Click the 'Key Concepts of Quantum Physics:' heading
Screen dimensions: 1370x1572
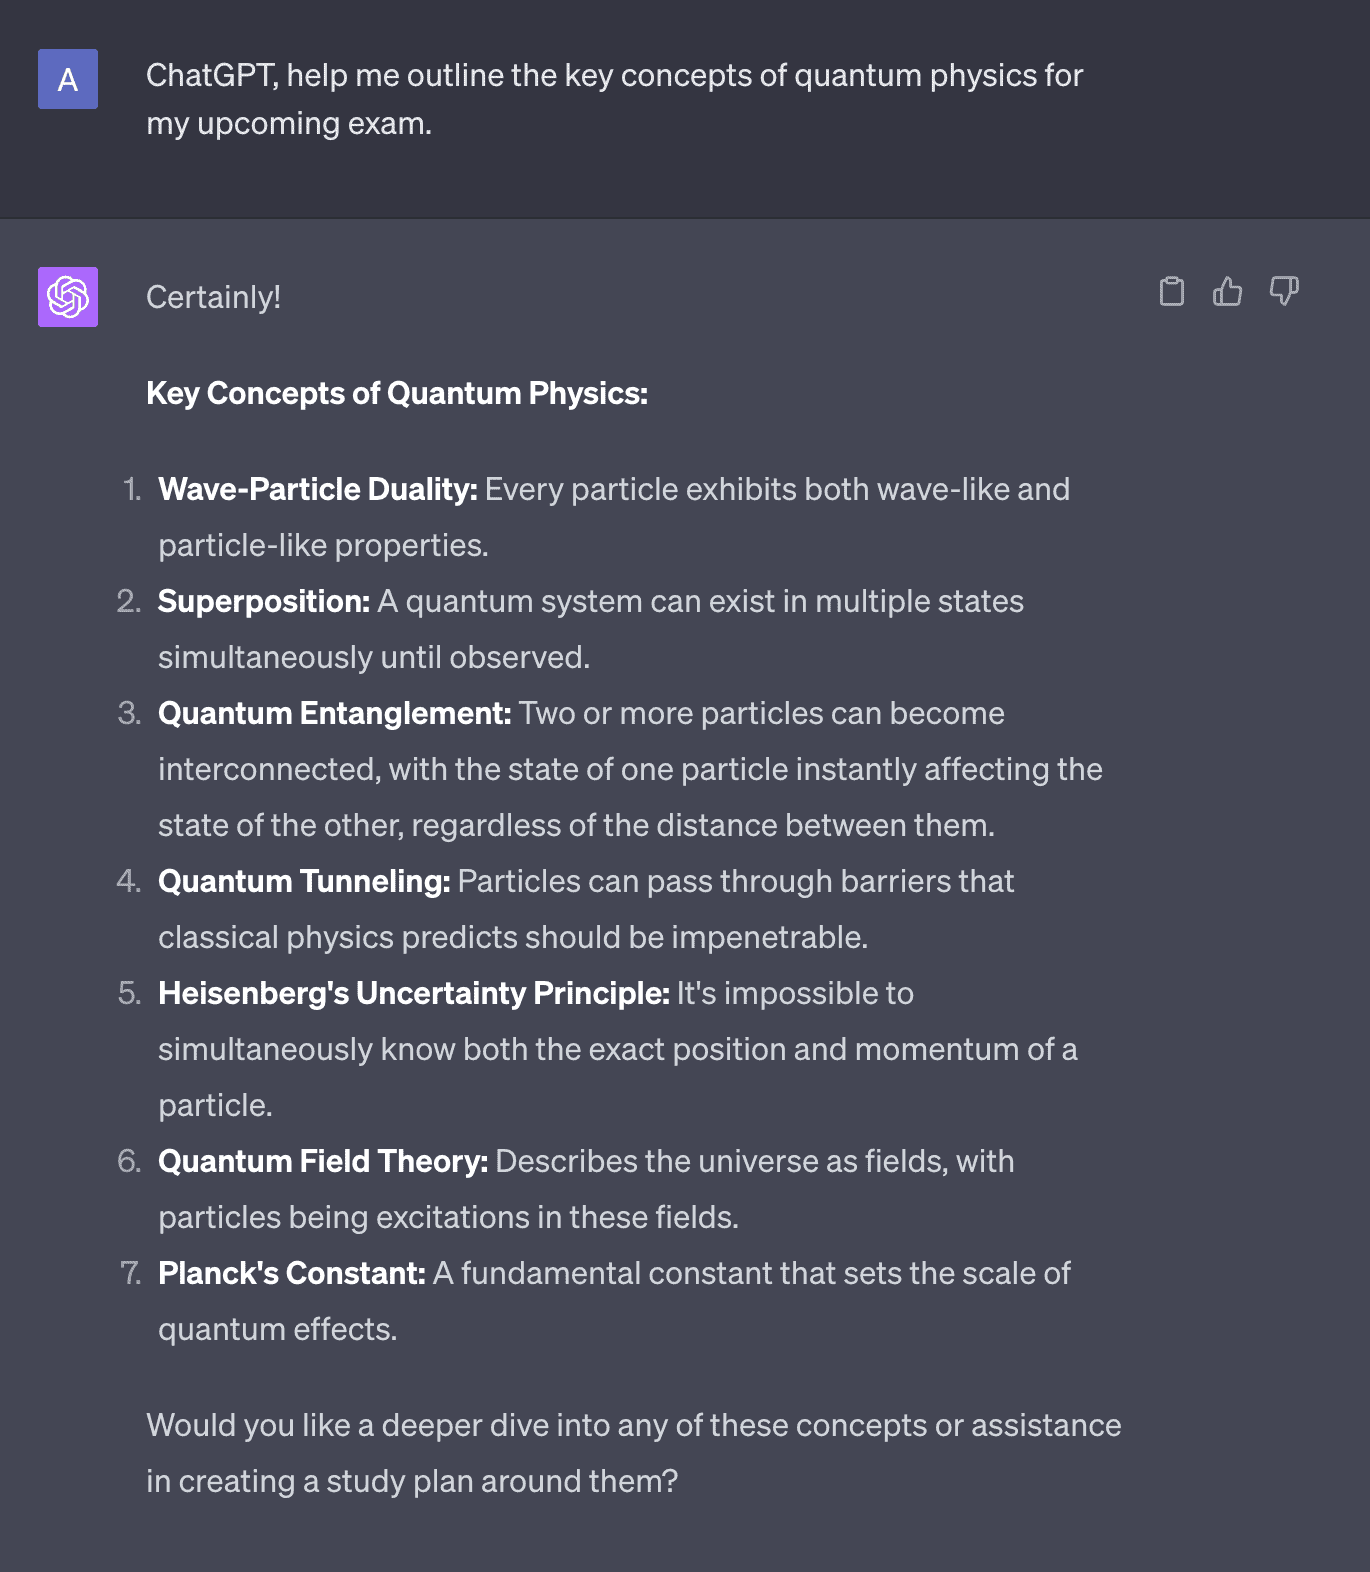[397, 393]
